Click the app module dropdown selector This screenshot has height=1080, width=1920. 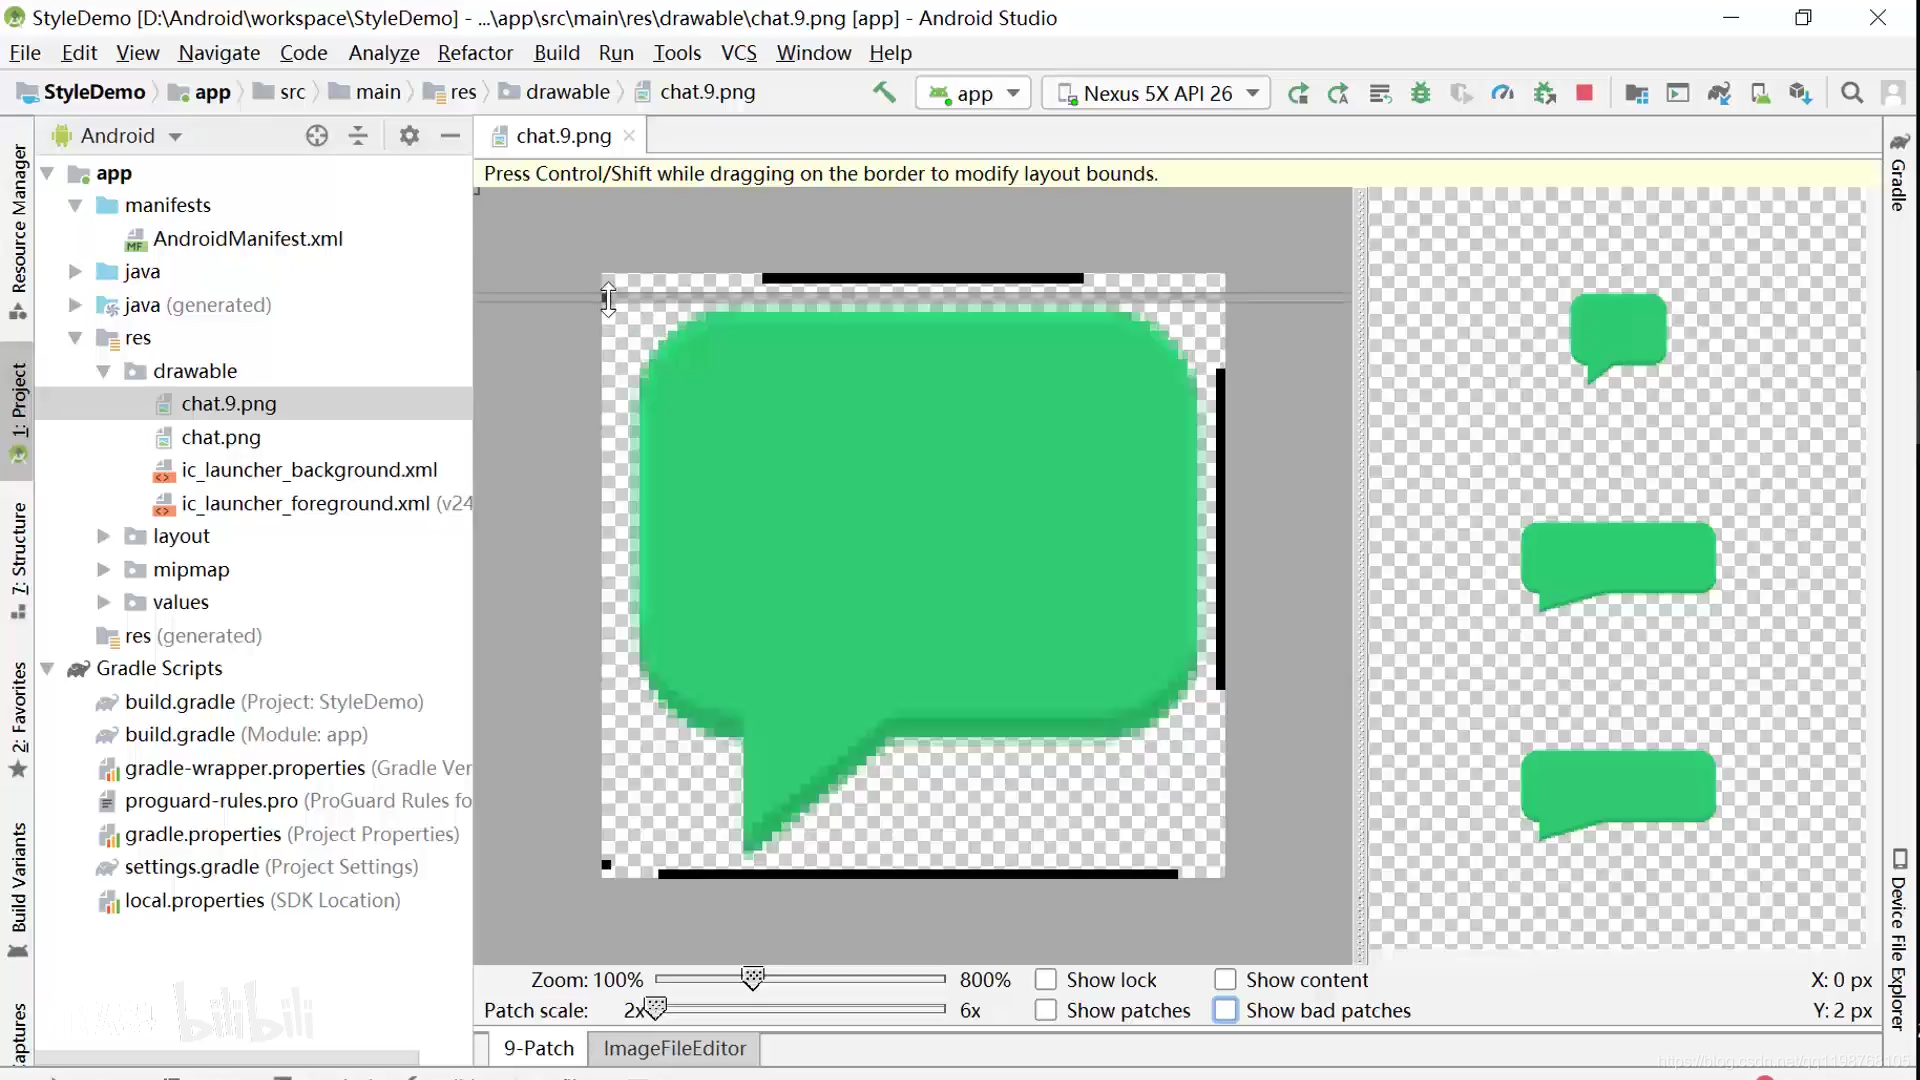click(972, 91)
